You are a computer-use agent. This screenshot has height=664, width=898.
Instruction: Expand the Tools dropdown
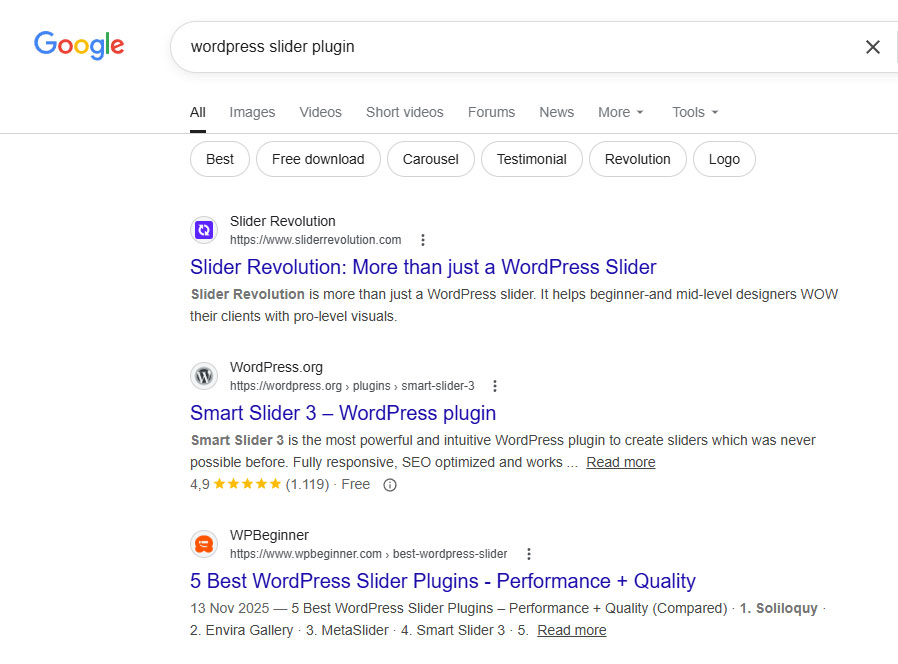[695, 112]
